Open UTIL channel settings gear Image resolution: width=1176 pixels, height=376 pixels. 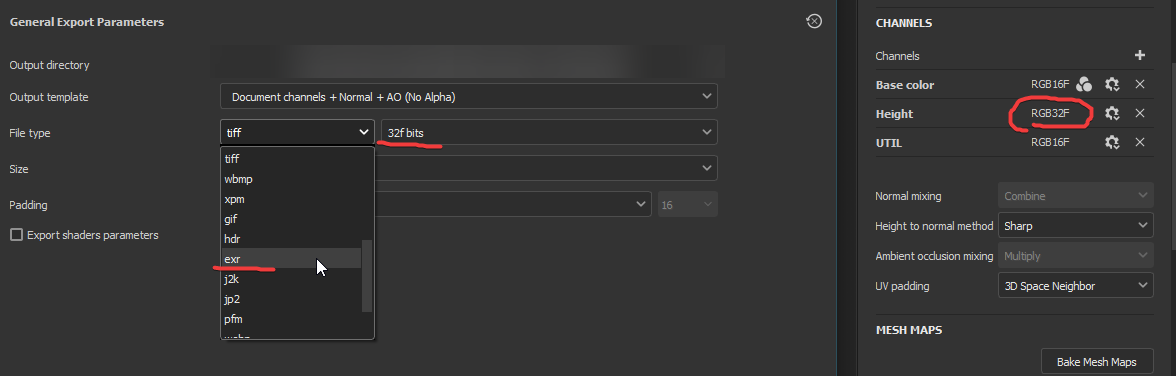(1112, 142)
